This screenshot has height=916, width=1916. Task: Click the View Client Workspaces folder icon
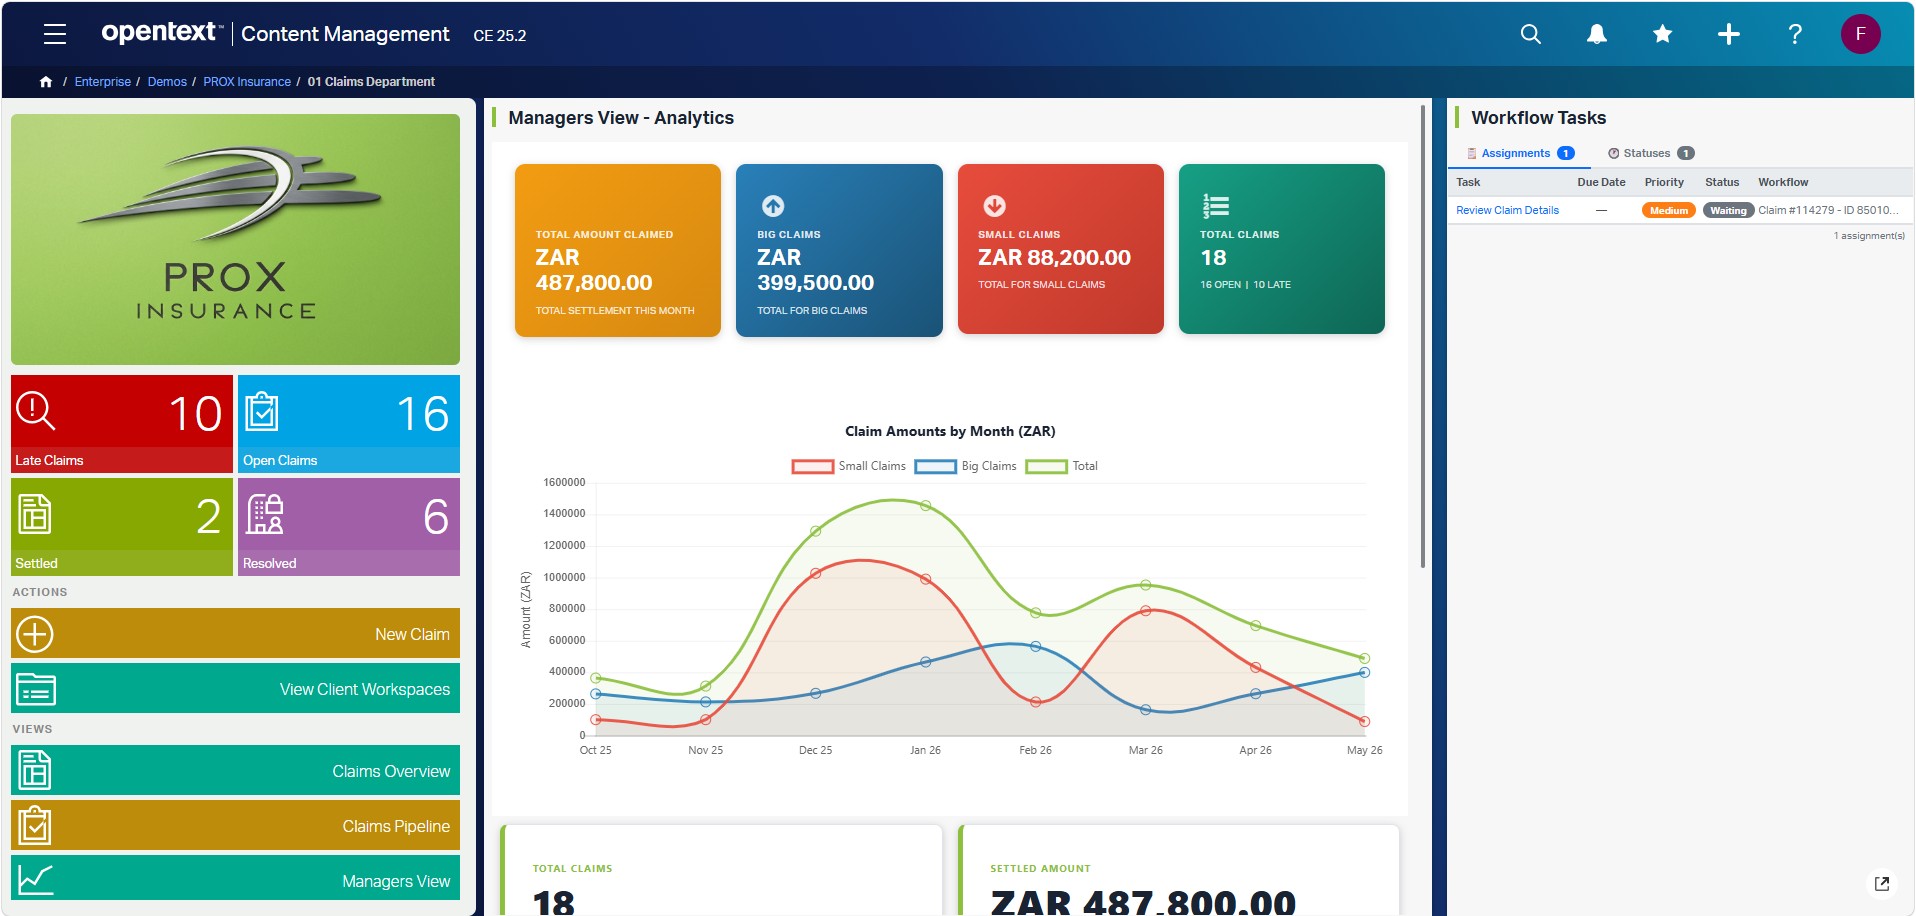tap(35, 689)
